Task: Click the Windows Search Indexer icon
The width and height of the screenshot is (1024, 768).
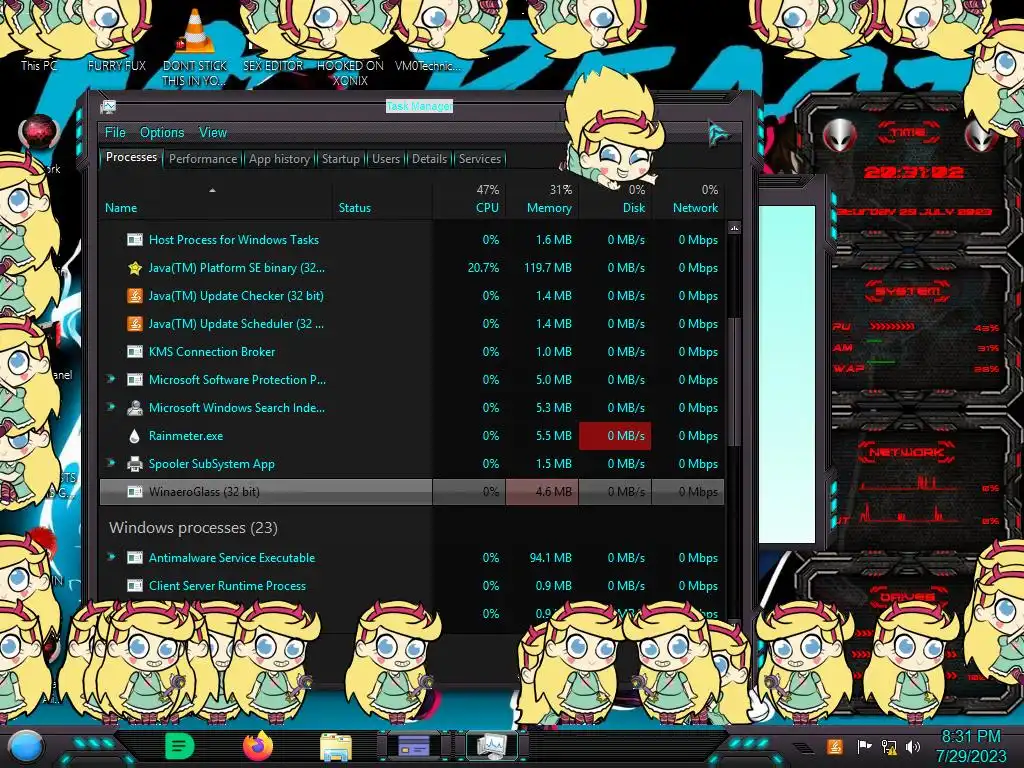Action: [135, 408]
